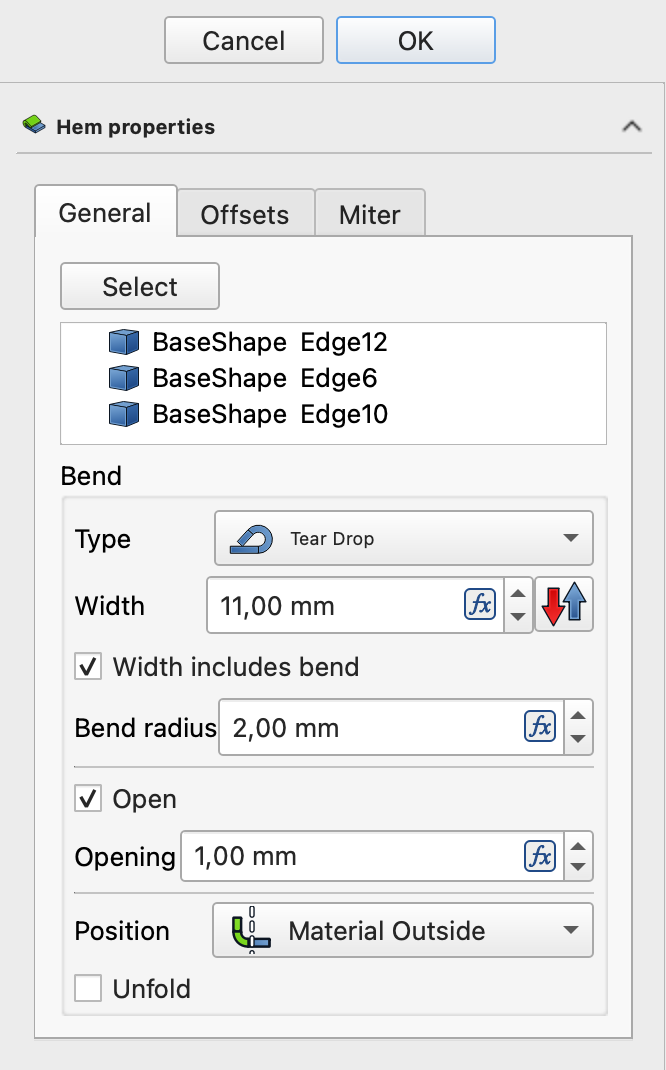
Task: Click the Select button for edges
Action: [x=140, y=287]
